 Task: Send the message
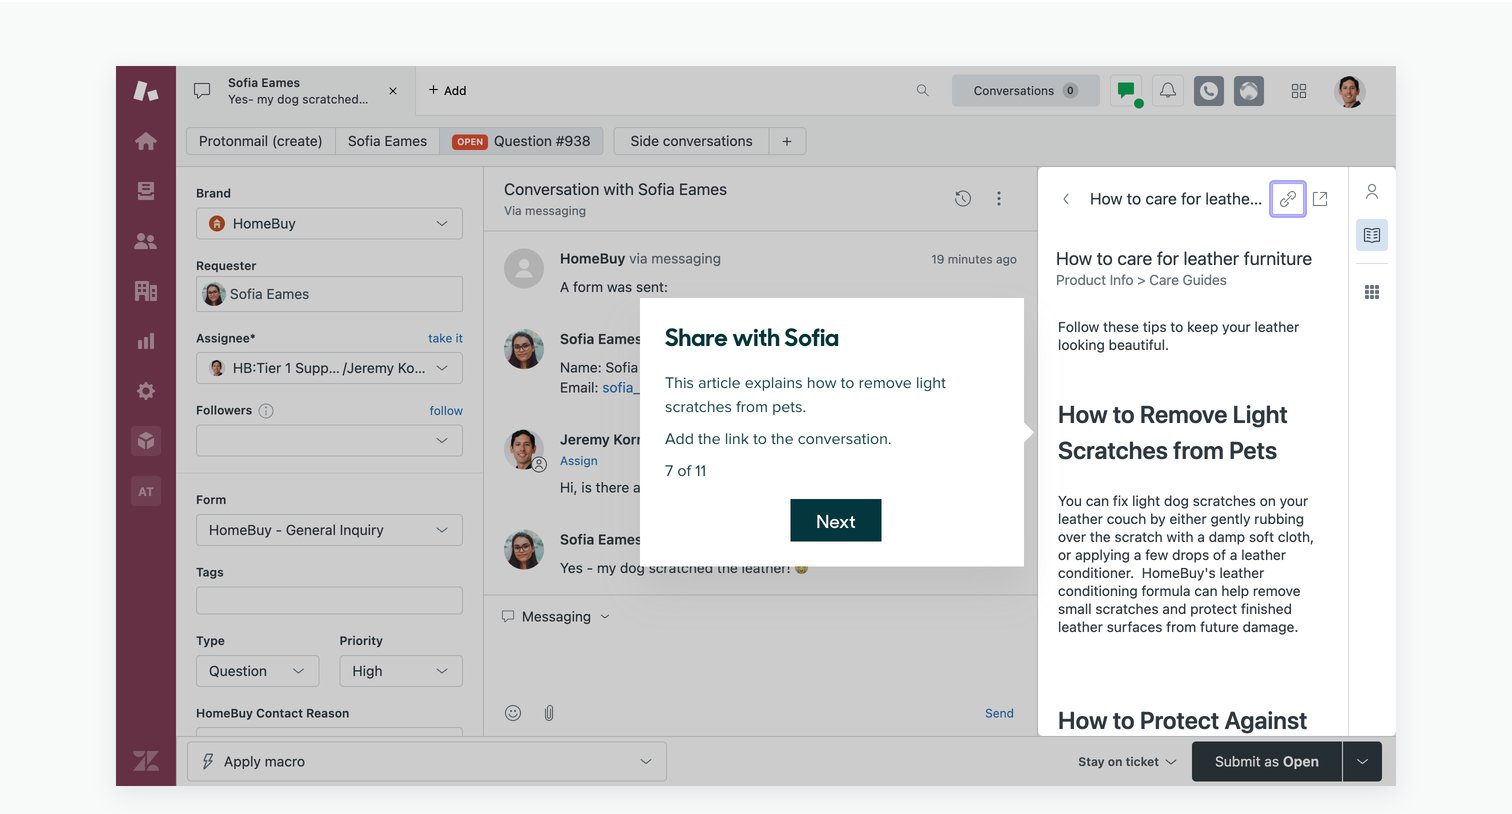999,713
